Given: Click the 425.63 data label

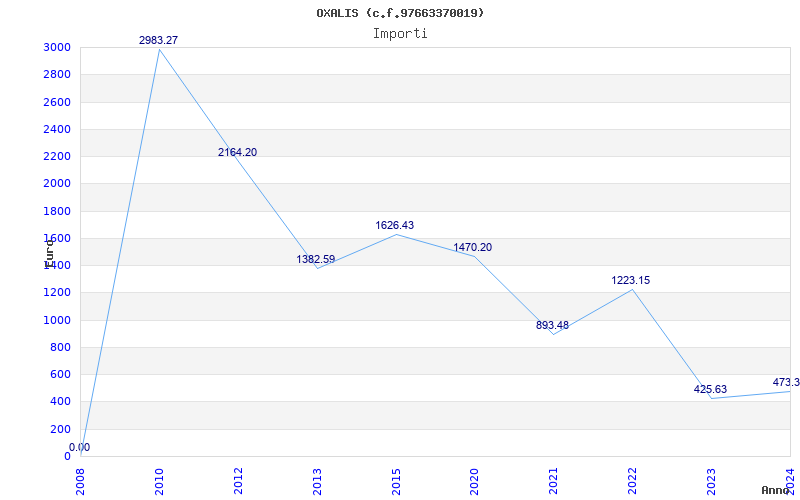Looking at the screenshot, I should (710, 389).
